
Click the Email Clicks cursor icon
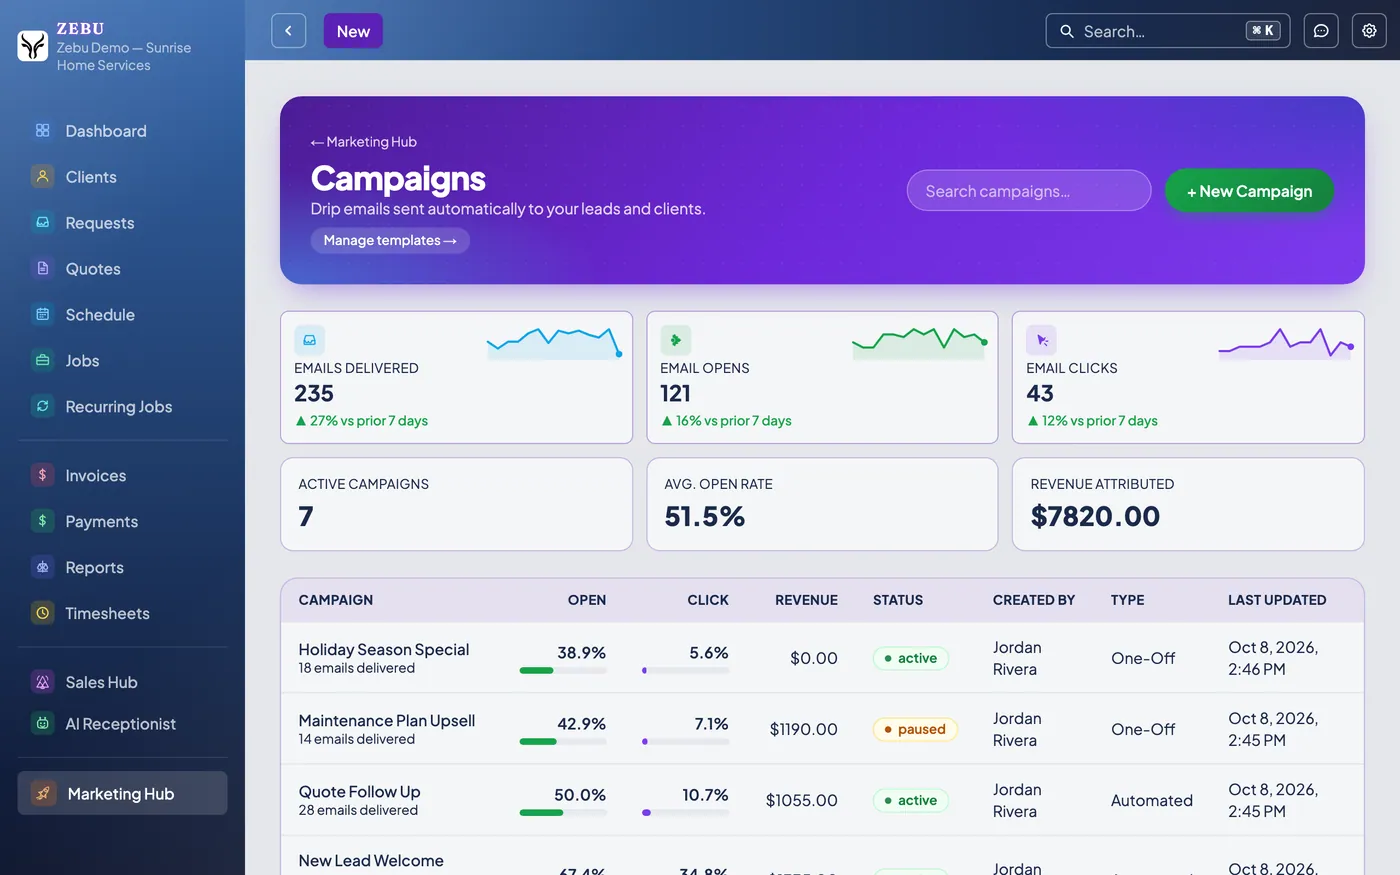[x=1041, y=340]
